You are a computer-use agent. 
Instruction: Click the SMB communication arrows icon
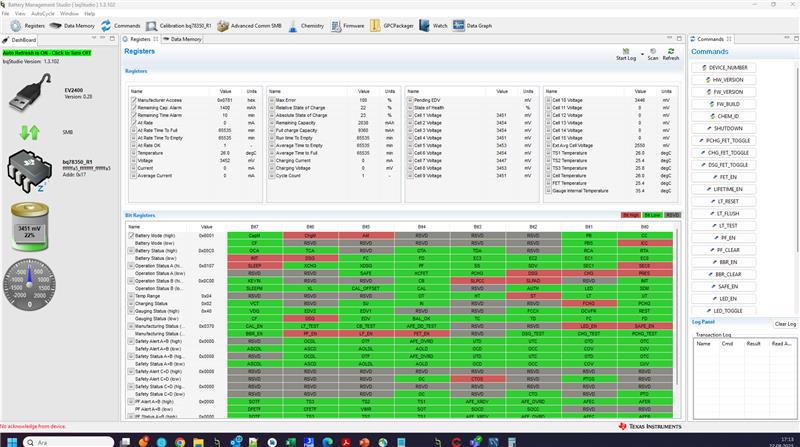pyautogui.click(x=30, y=133)
